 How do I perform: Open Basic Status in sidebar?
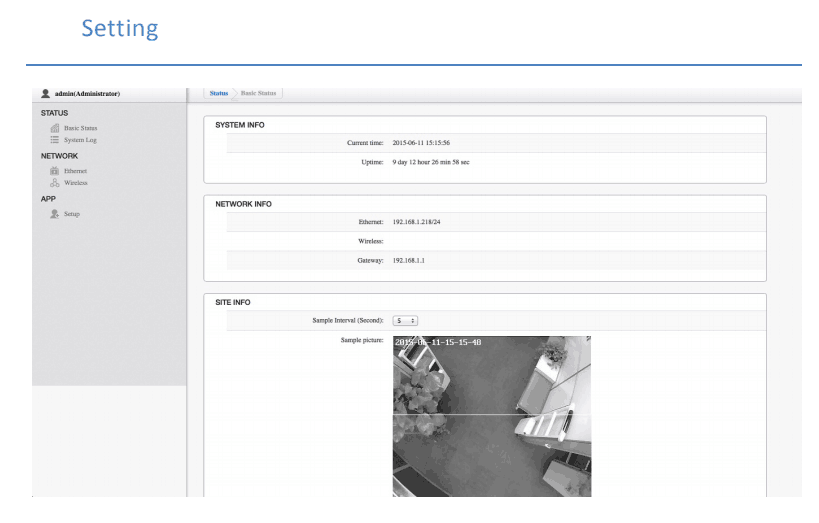(80, 128)
